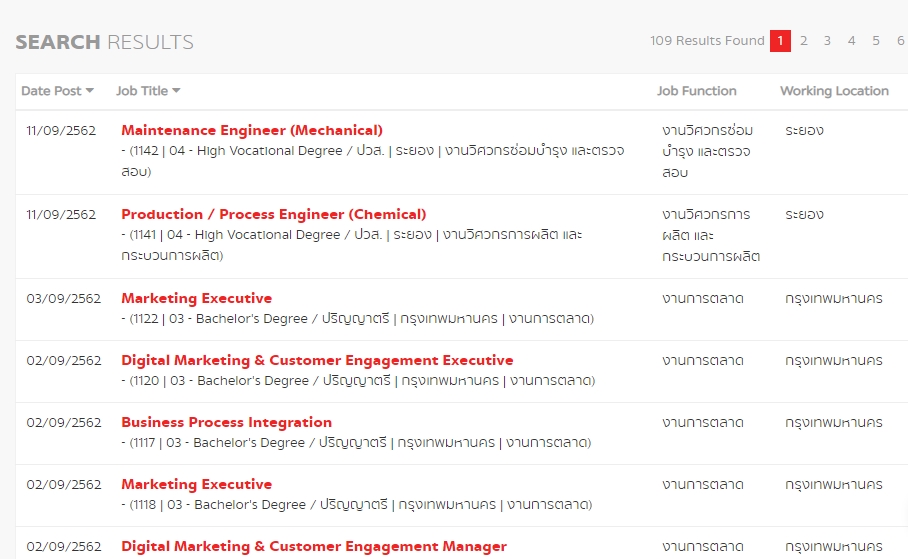Open Digital Marketing & Customer Engagement Manager
Image resolution: width=908 pixels, height=559 pixels.
[x=314, y=546]
